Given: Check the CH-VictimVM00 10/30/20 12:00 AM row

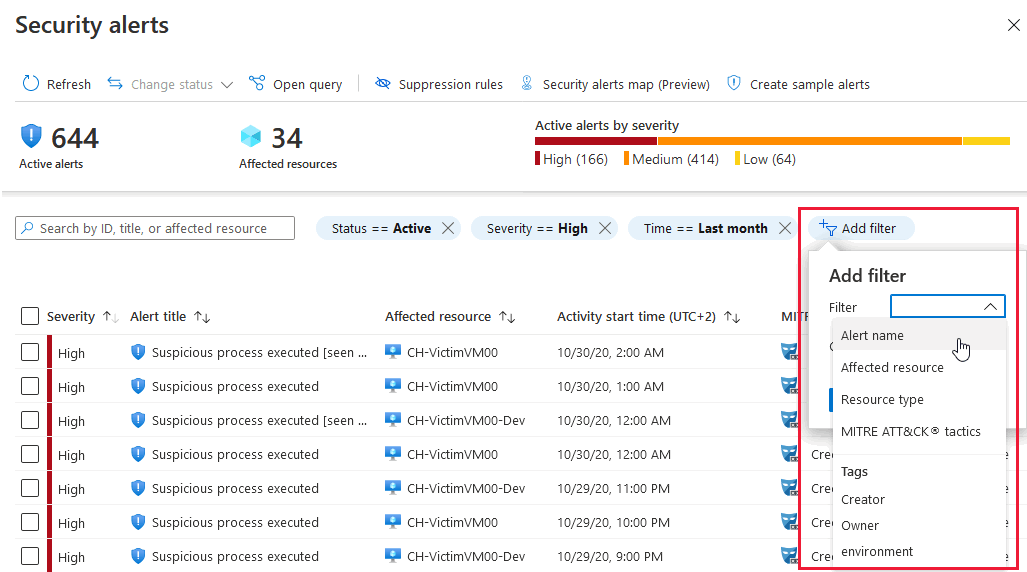Looking at the screenshot, I should [x=30, y=454].
